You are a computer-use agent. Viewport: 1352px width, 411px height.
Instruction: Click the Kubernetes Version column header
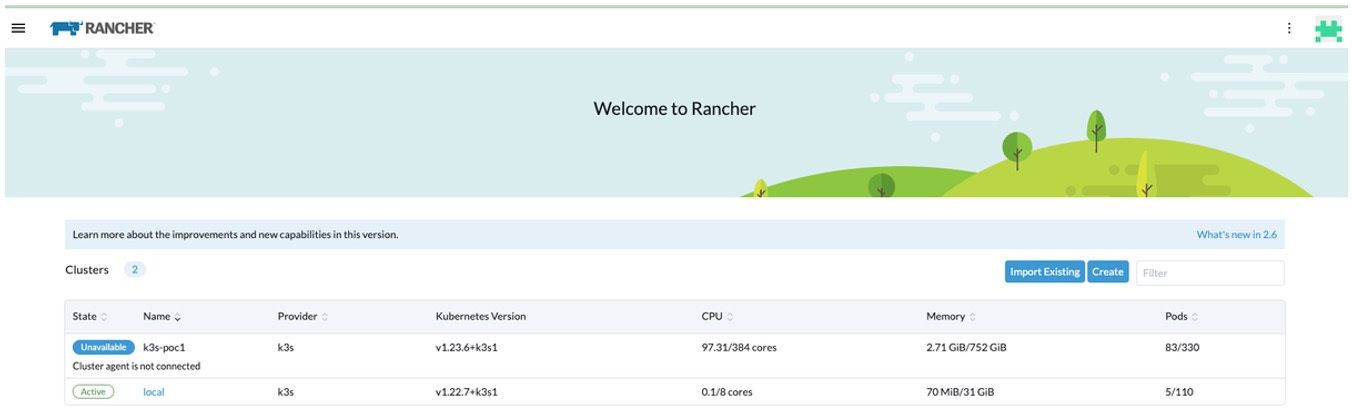coord(480,317)
